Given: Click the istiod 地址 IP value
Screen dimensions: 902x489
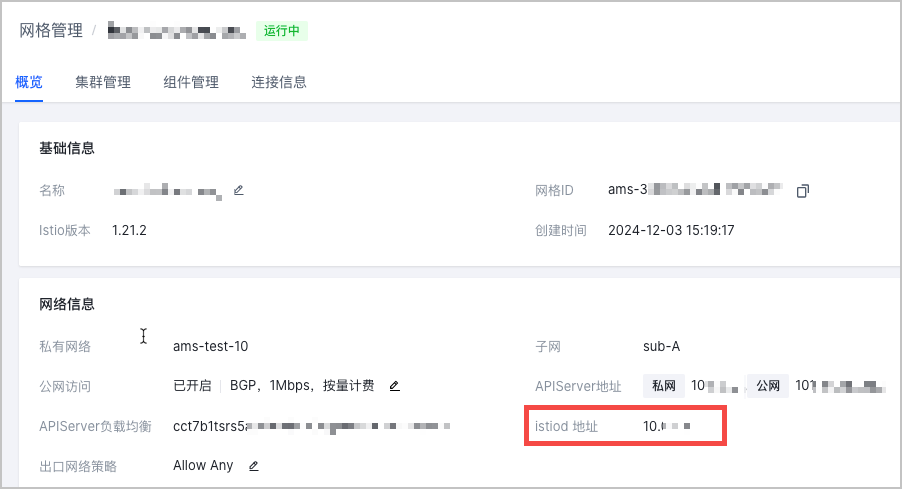Looking at the screenshot, I should (x=668, y=427).
